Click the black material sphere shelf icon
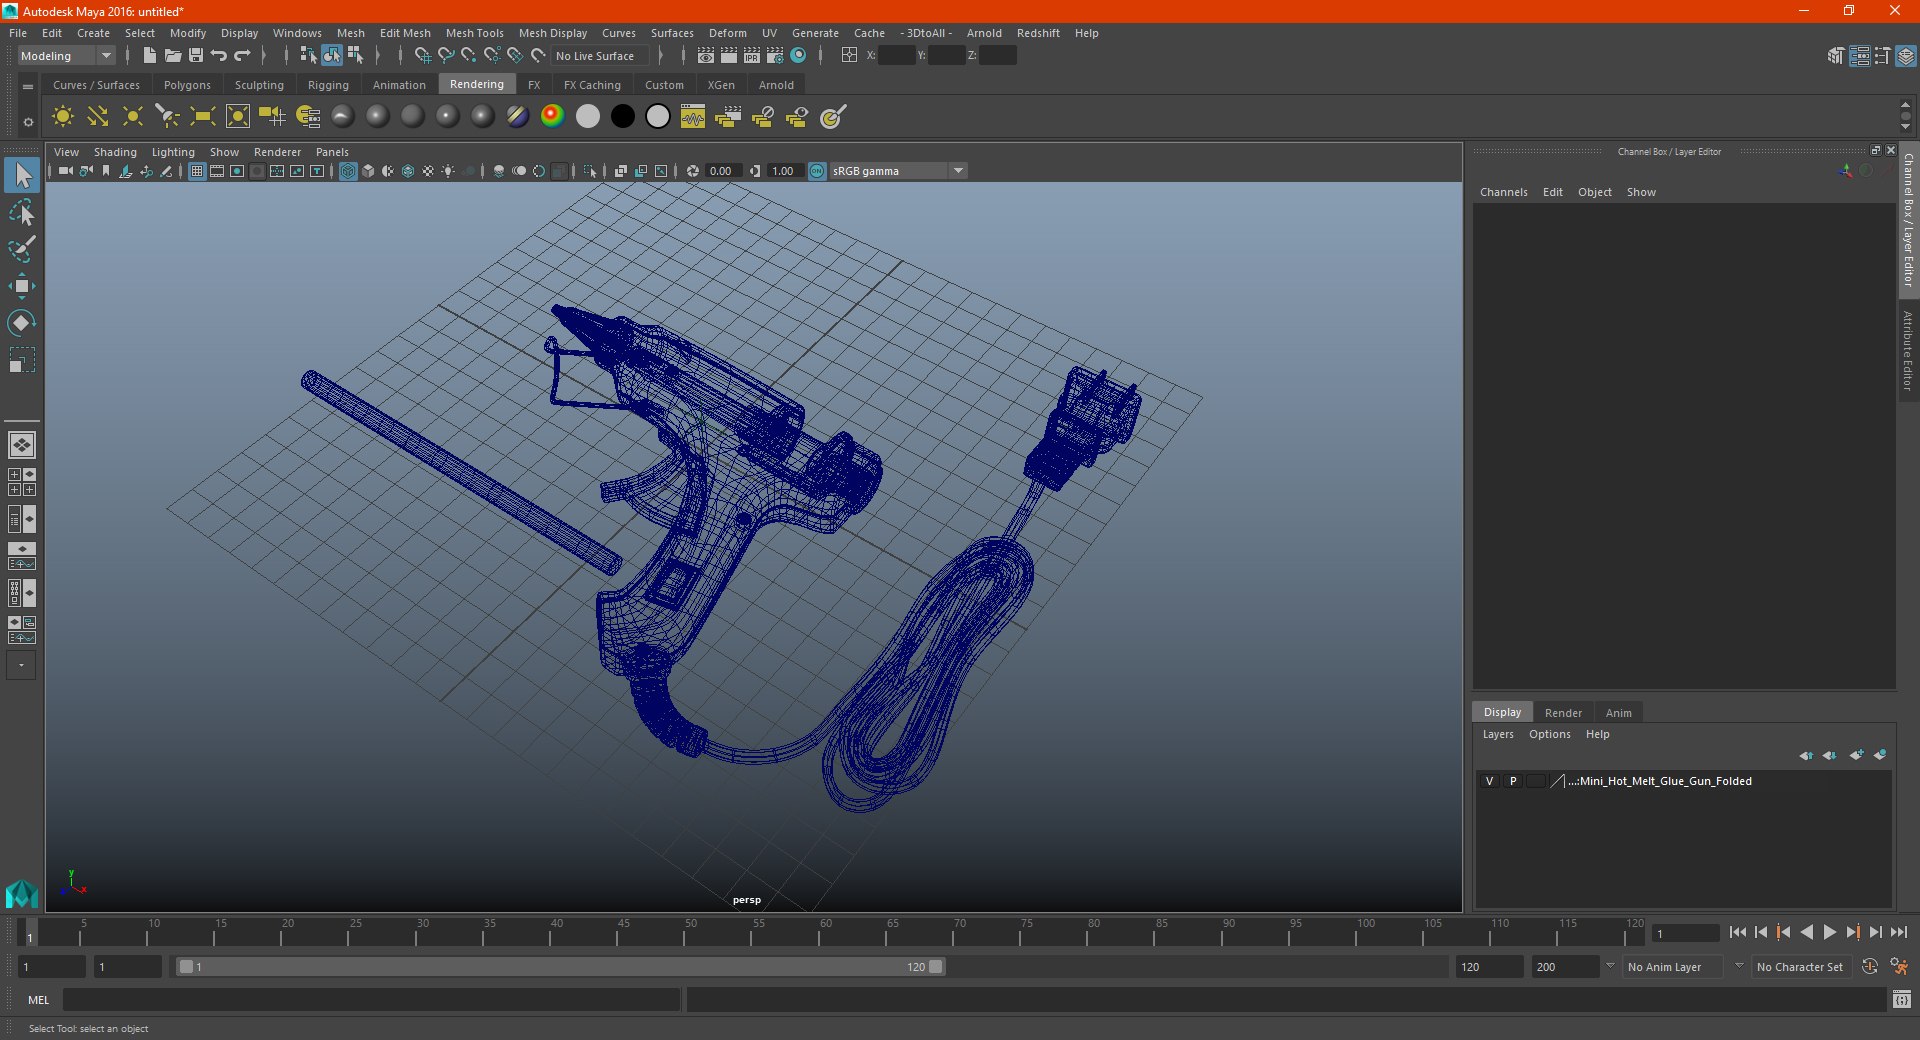The image size is (1920, 1040). coord(622,117)
